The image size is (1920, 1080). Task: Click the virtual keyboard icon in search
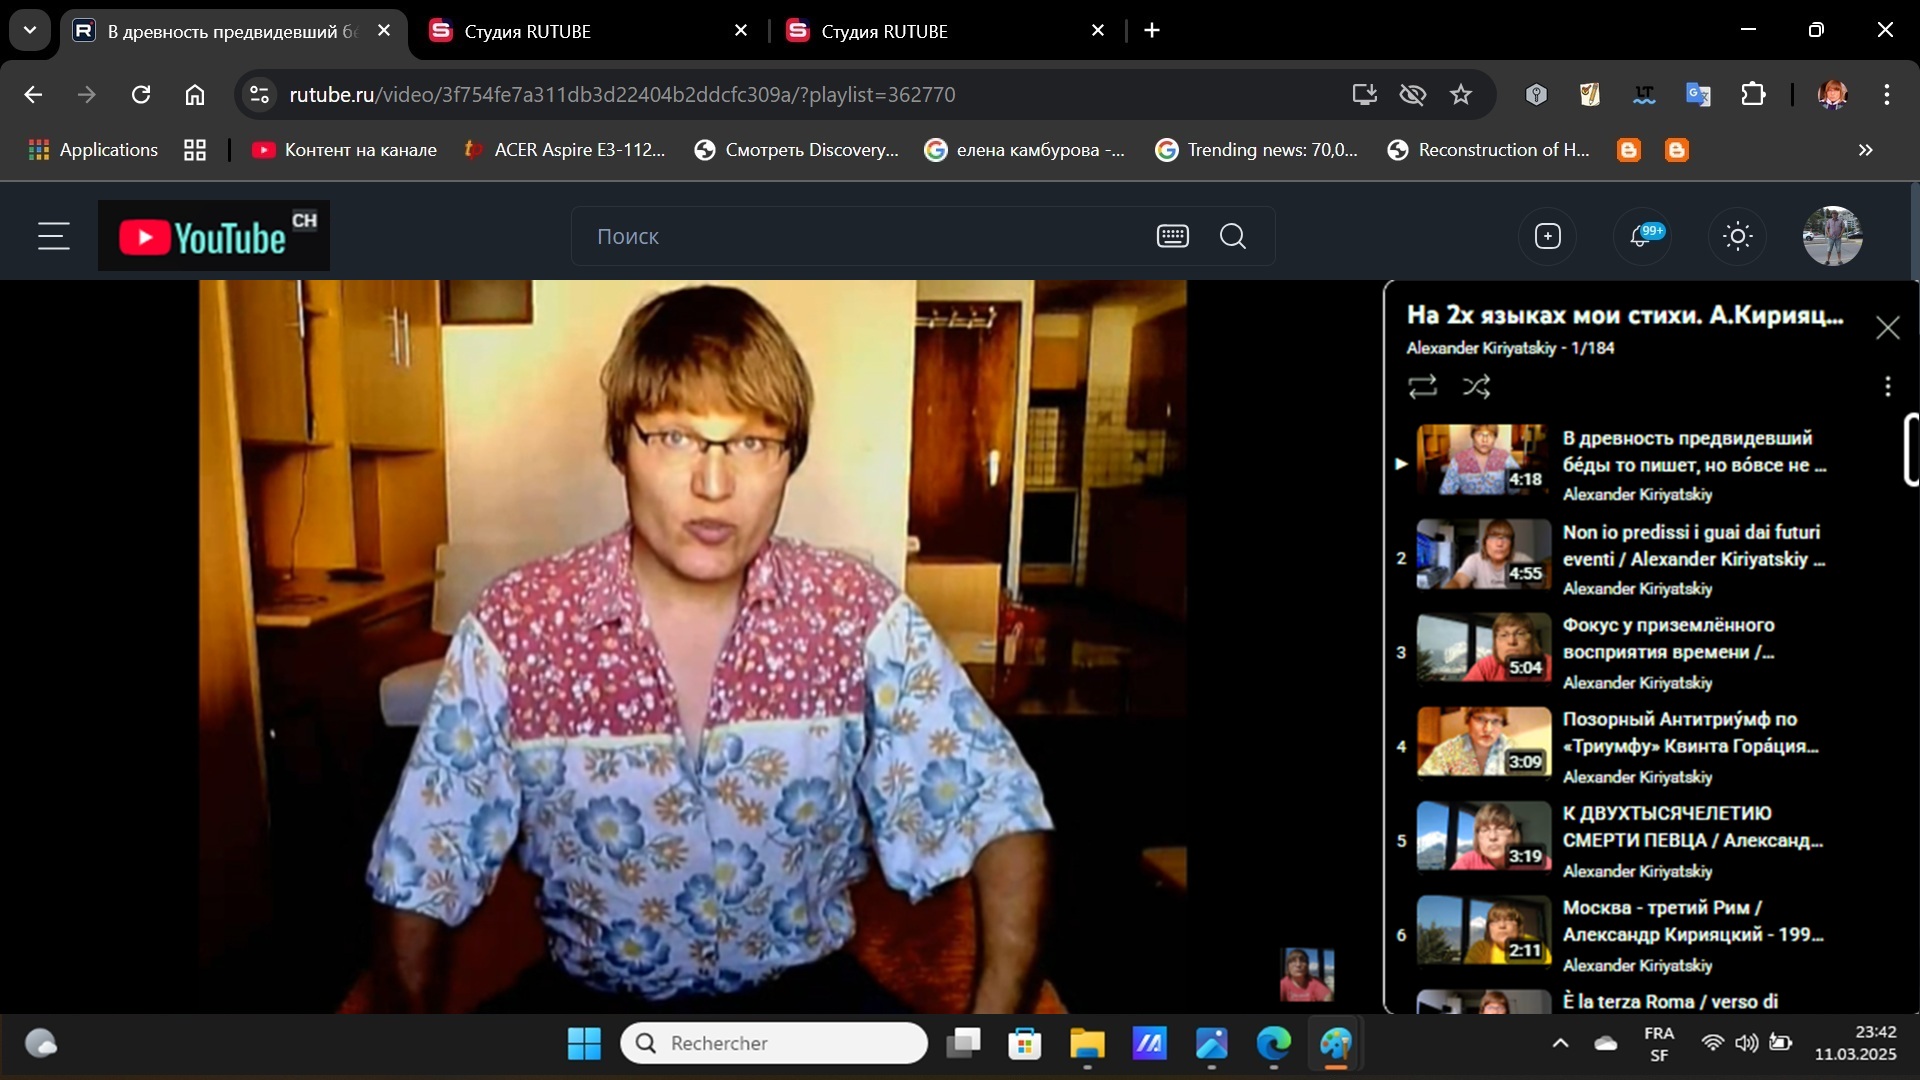[1172, 237]
